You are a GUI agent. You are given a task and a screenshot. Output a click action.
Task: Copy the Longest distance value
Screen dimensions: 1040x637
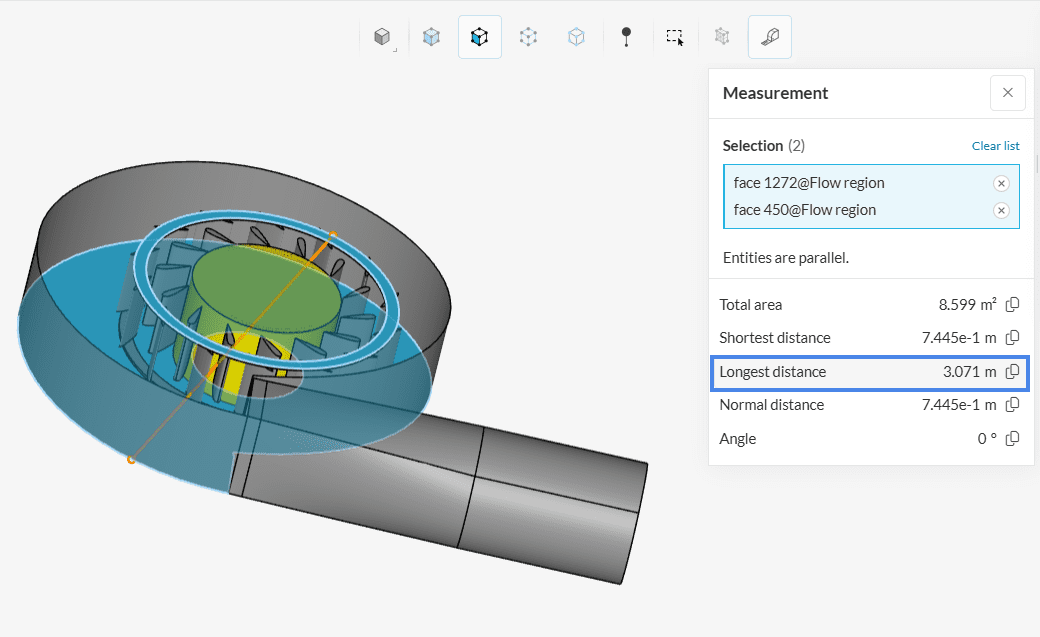pyautogui.click(x=1012, y=372)
